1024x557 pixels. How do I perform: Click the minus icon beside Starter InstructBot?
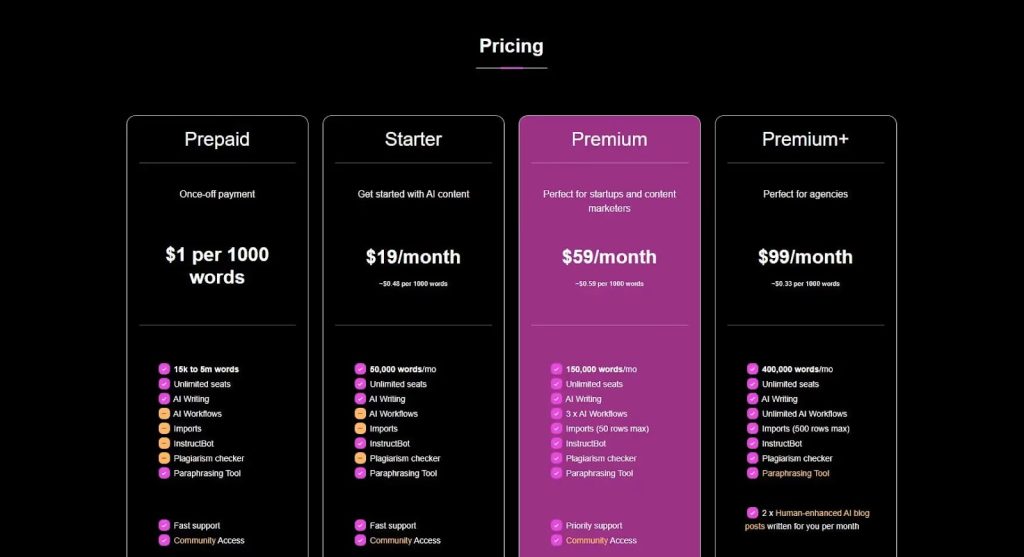tap(360, 443)
